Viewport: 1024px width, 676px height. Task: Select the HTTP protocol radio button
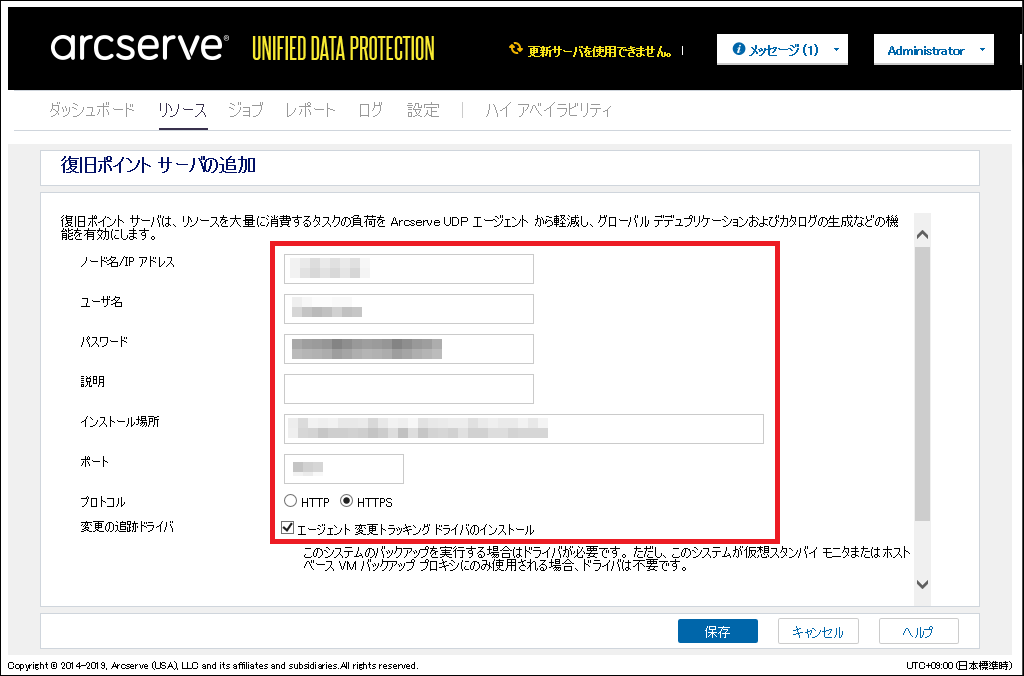(291, 501)
